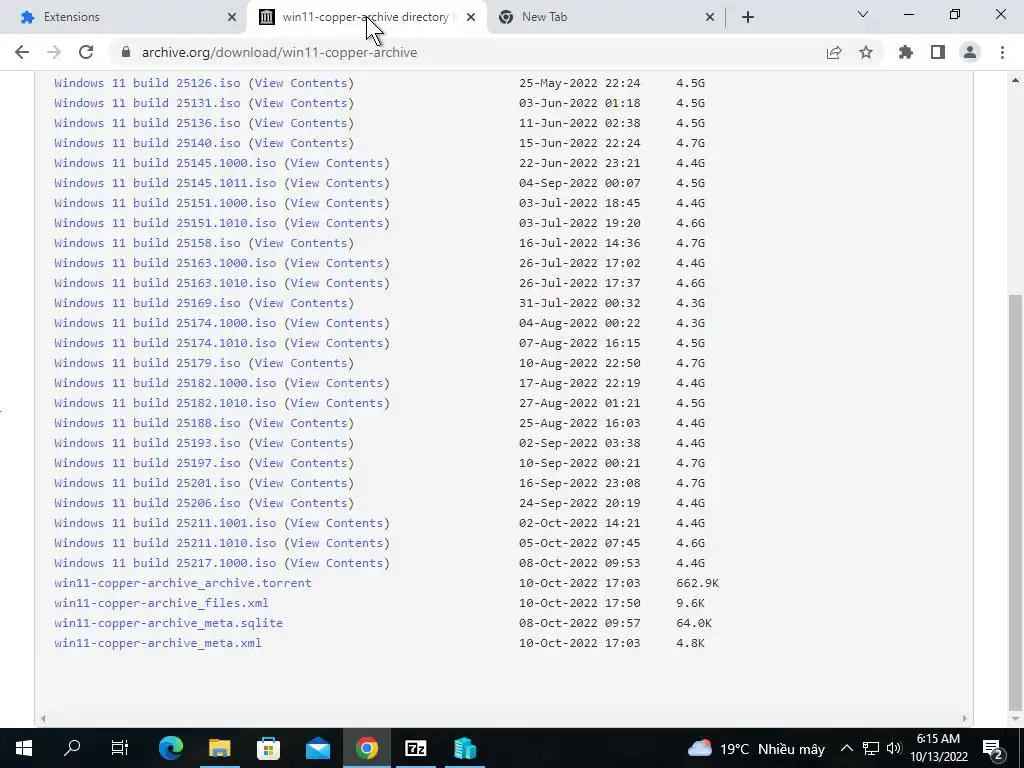
Task: Go back to the previous page
Action: [x=22, y=52]
